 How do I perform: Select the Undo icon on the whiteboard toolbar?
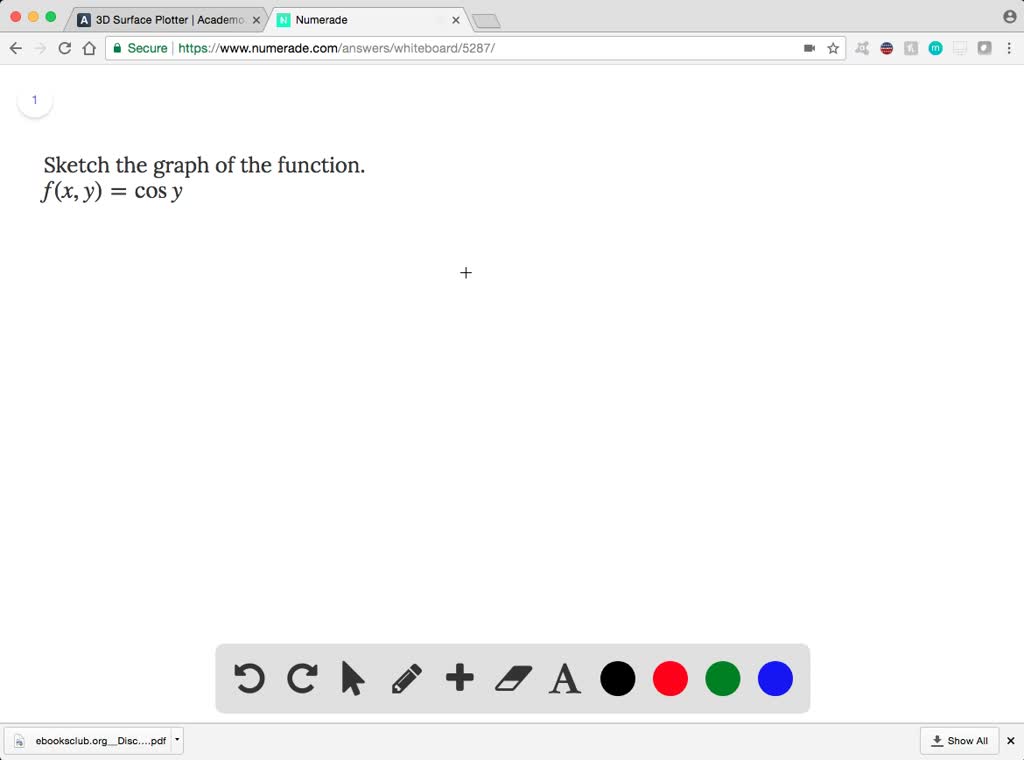[x=249, y=678]
